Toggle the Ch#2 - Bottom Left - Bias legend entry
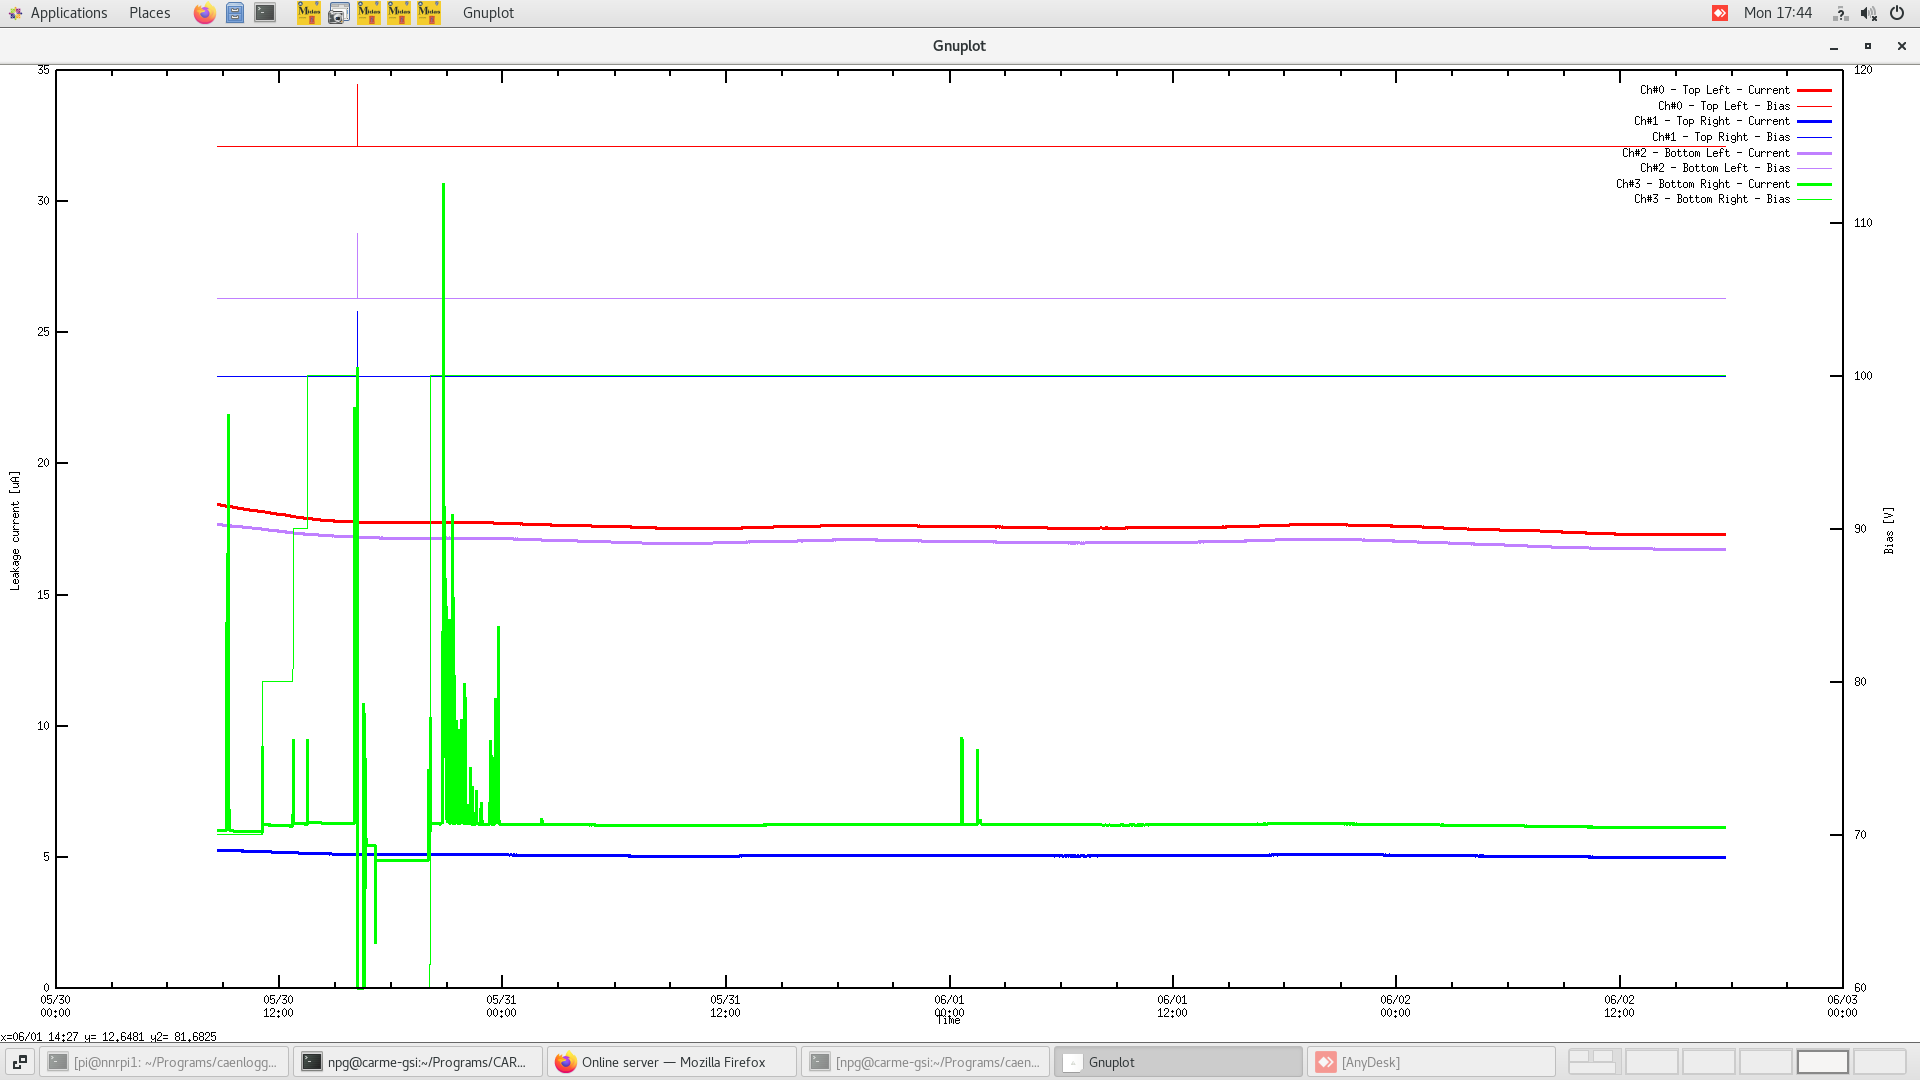Screen dimensions: 1920x1080 coord(1715,168)
